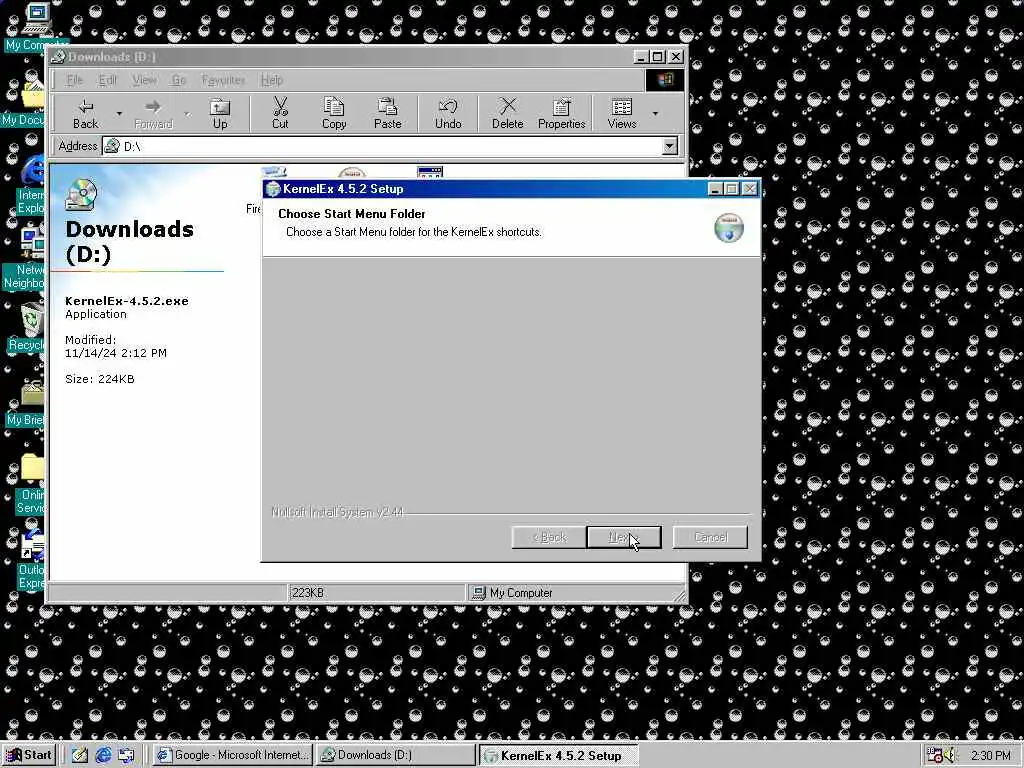Click the notepad-style Quick Launch icon
The height and width of the screenshot is (768, 1024).
(x=80, y=755)
